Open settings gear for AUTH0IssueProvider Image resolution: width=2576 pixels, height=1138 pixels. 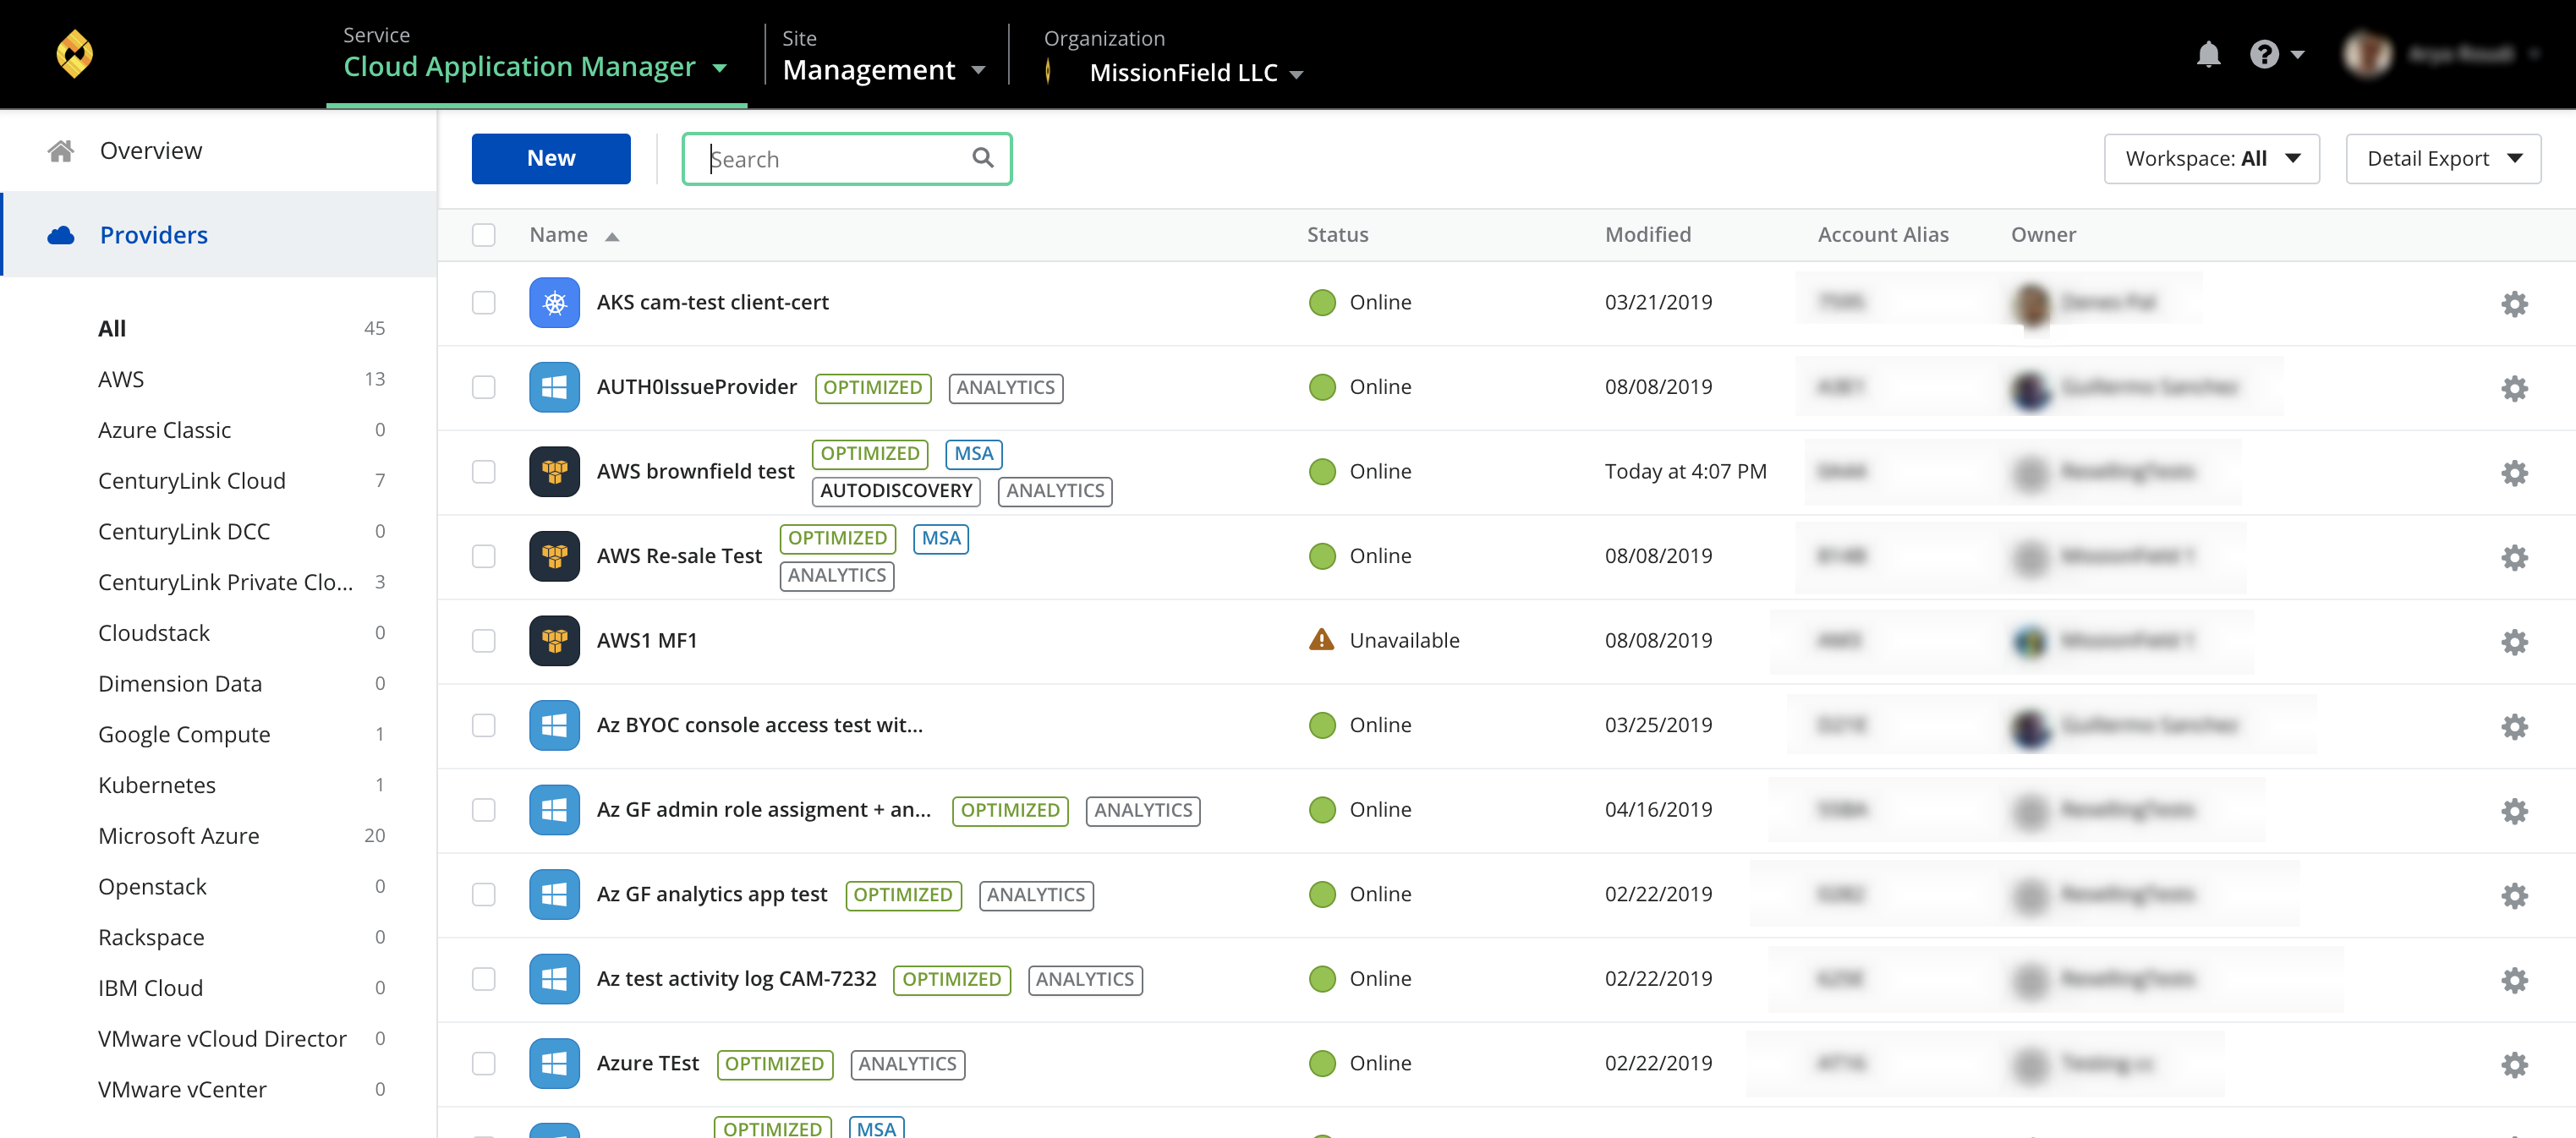coord(2514,388)
